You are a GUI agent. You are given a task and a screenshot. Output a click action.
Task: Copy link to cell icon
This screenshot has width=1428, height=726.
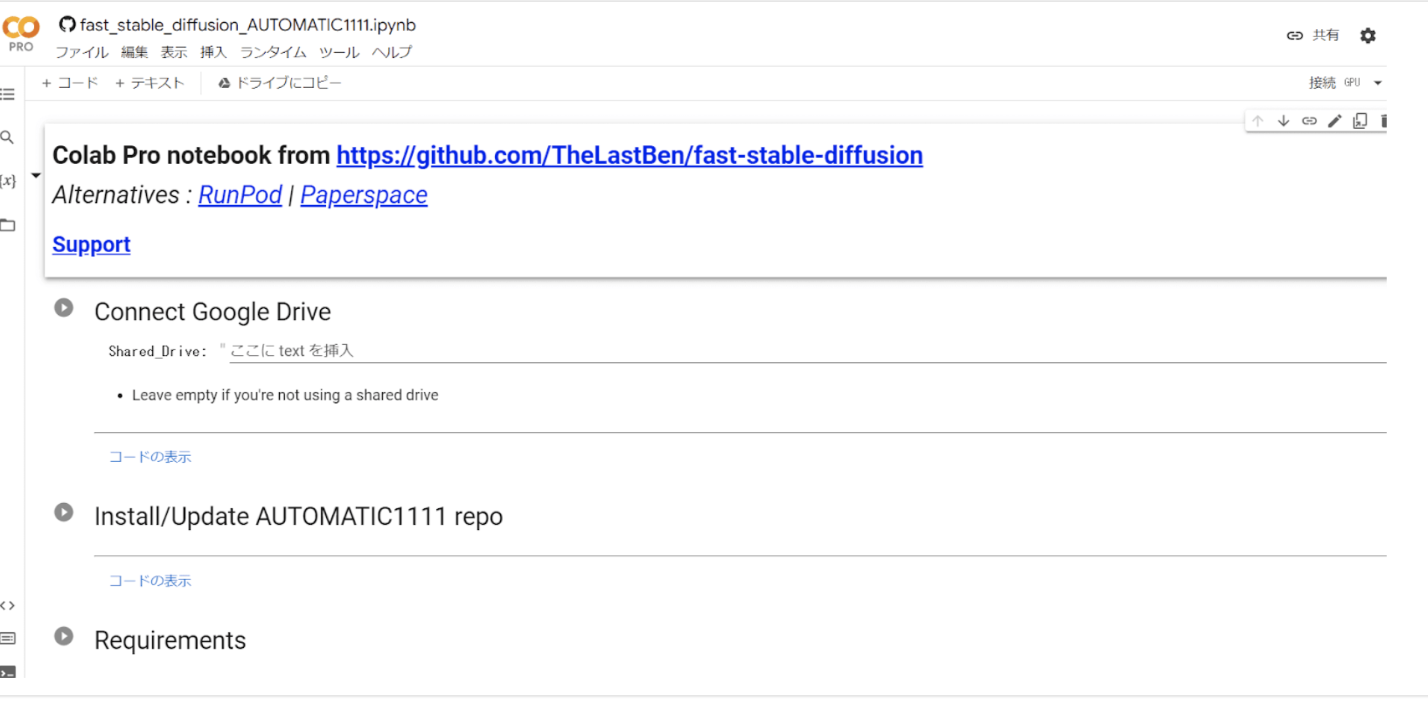(1309, 121)
